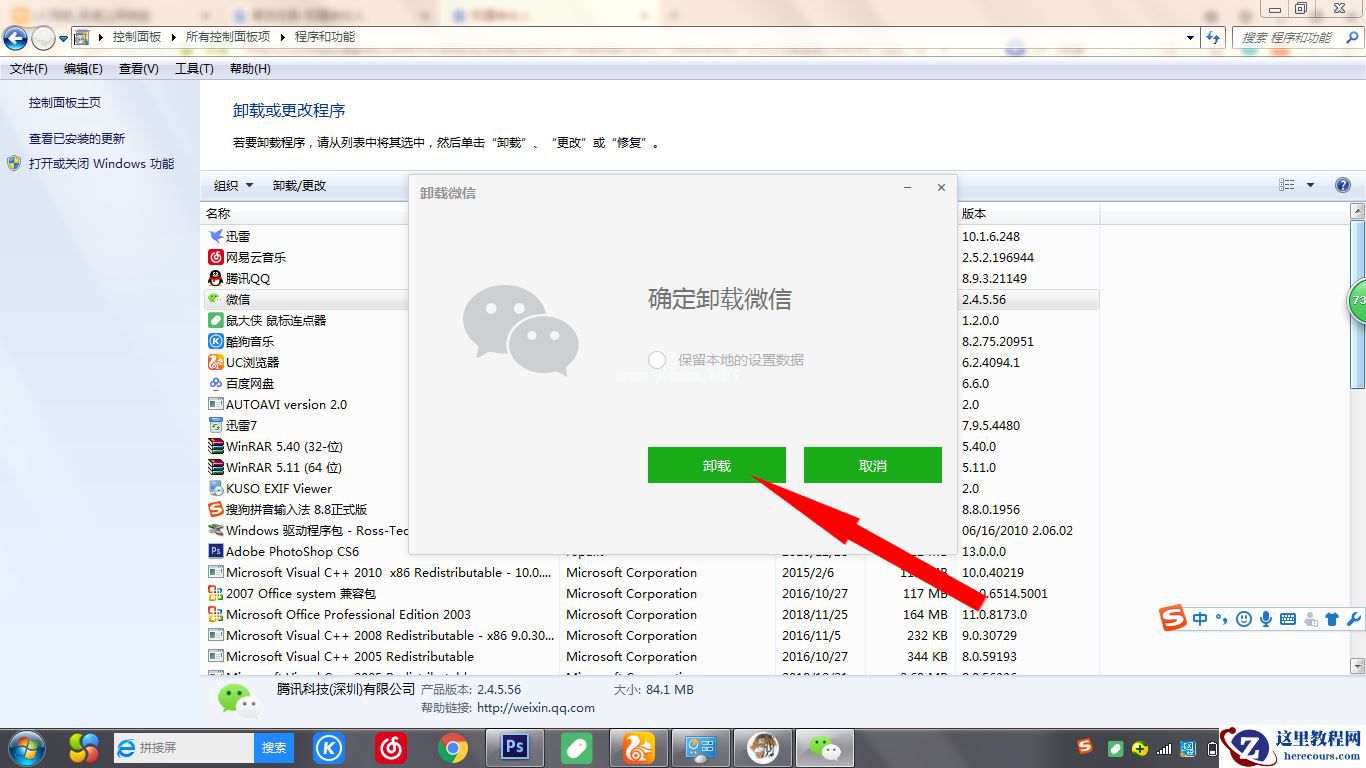The image size is (1366, 768).
Task: Click the back navigation arrow
Action: pos(15,37)
